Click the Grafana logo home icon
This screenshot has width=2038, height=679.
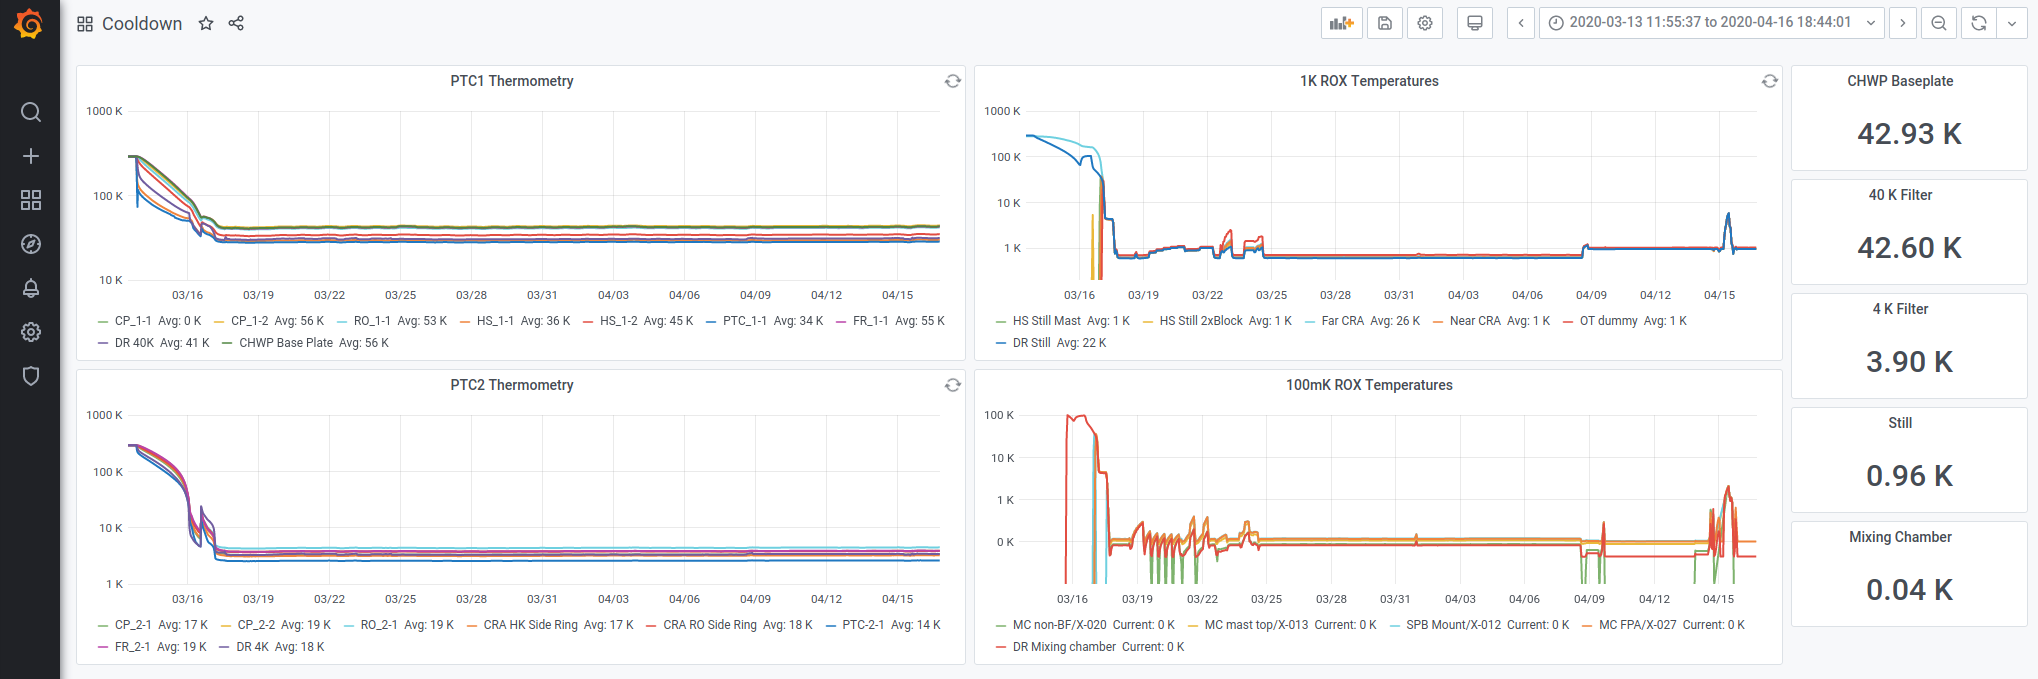[29, 24]
